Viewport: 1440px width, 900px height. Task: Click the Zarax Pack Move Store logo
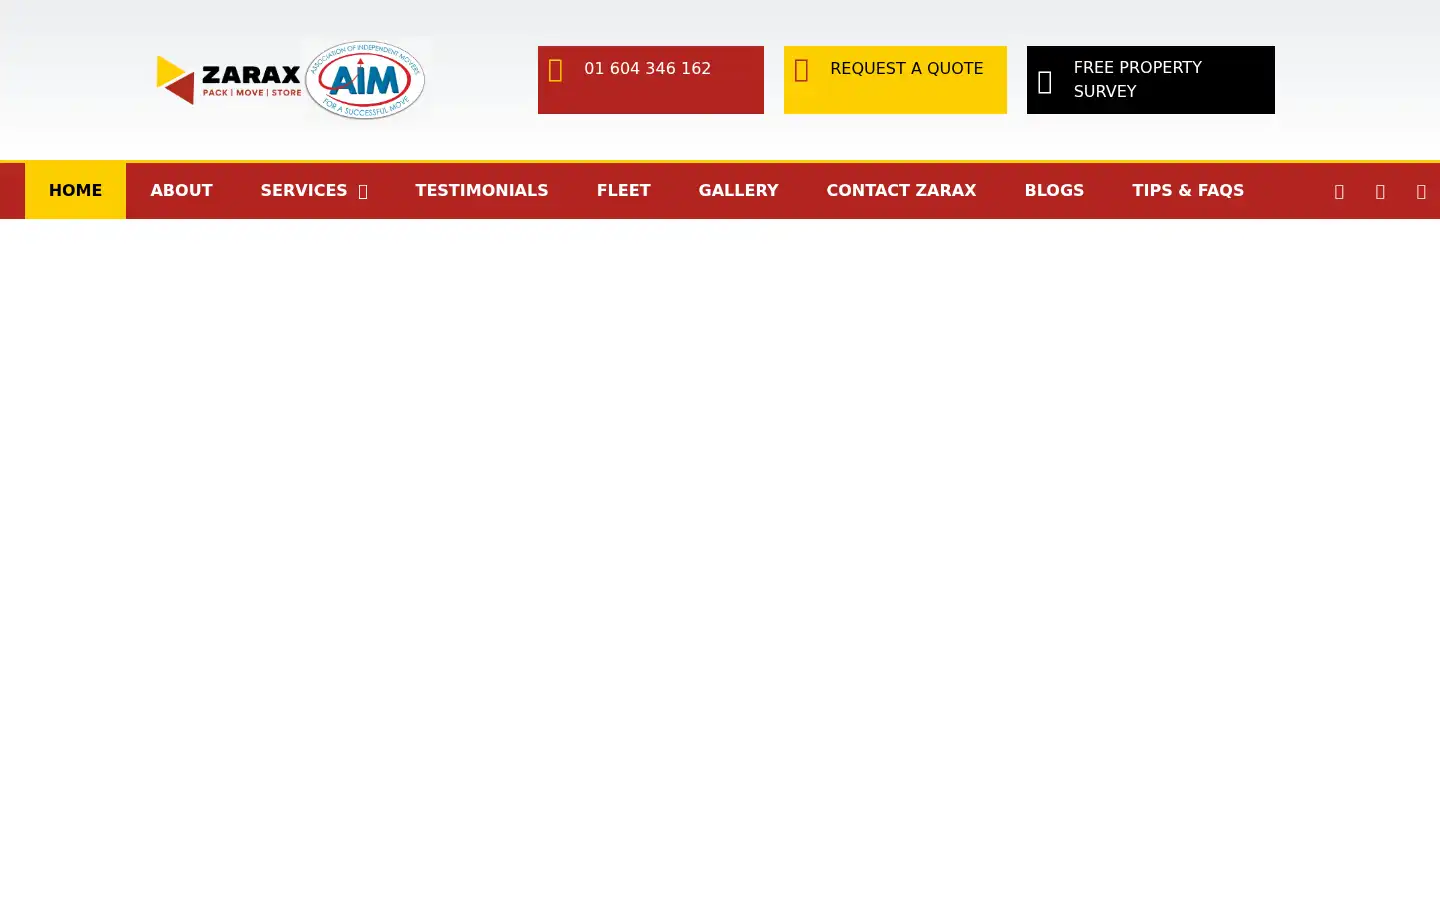[x=229, y=80]
